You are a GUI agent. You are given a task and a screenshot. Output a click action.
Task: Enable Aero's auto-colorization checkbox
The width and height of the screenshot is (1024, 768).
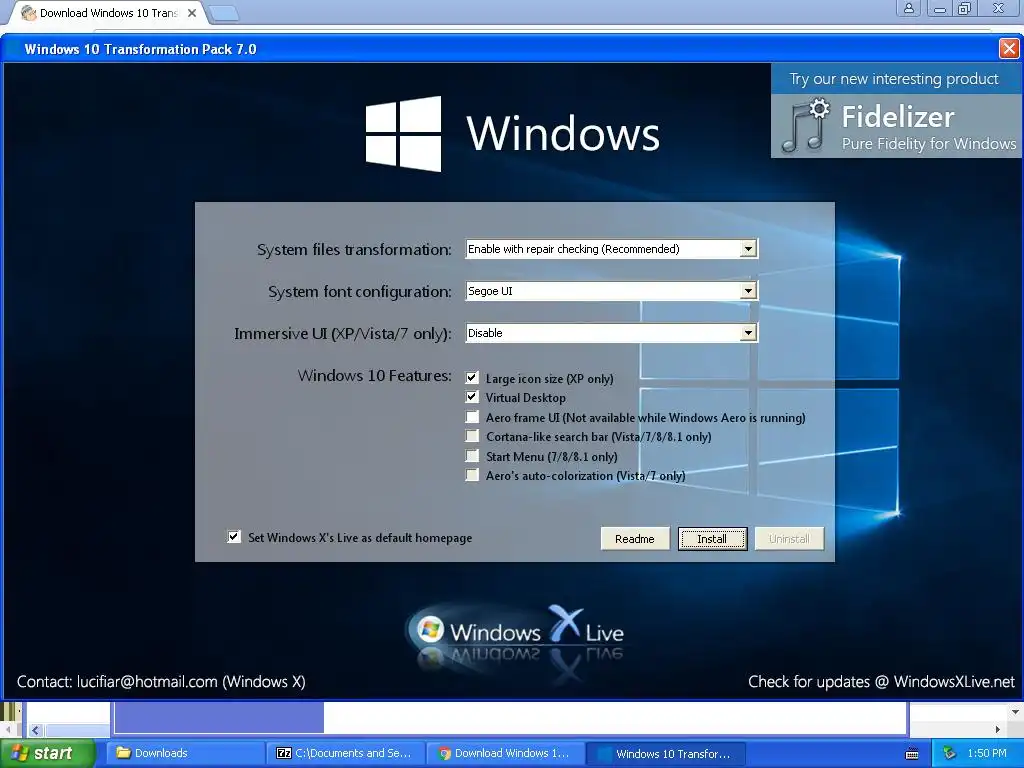pyautogui.click(x=472, y=475)
